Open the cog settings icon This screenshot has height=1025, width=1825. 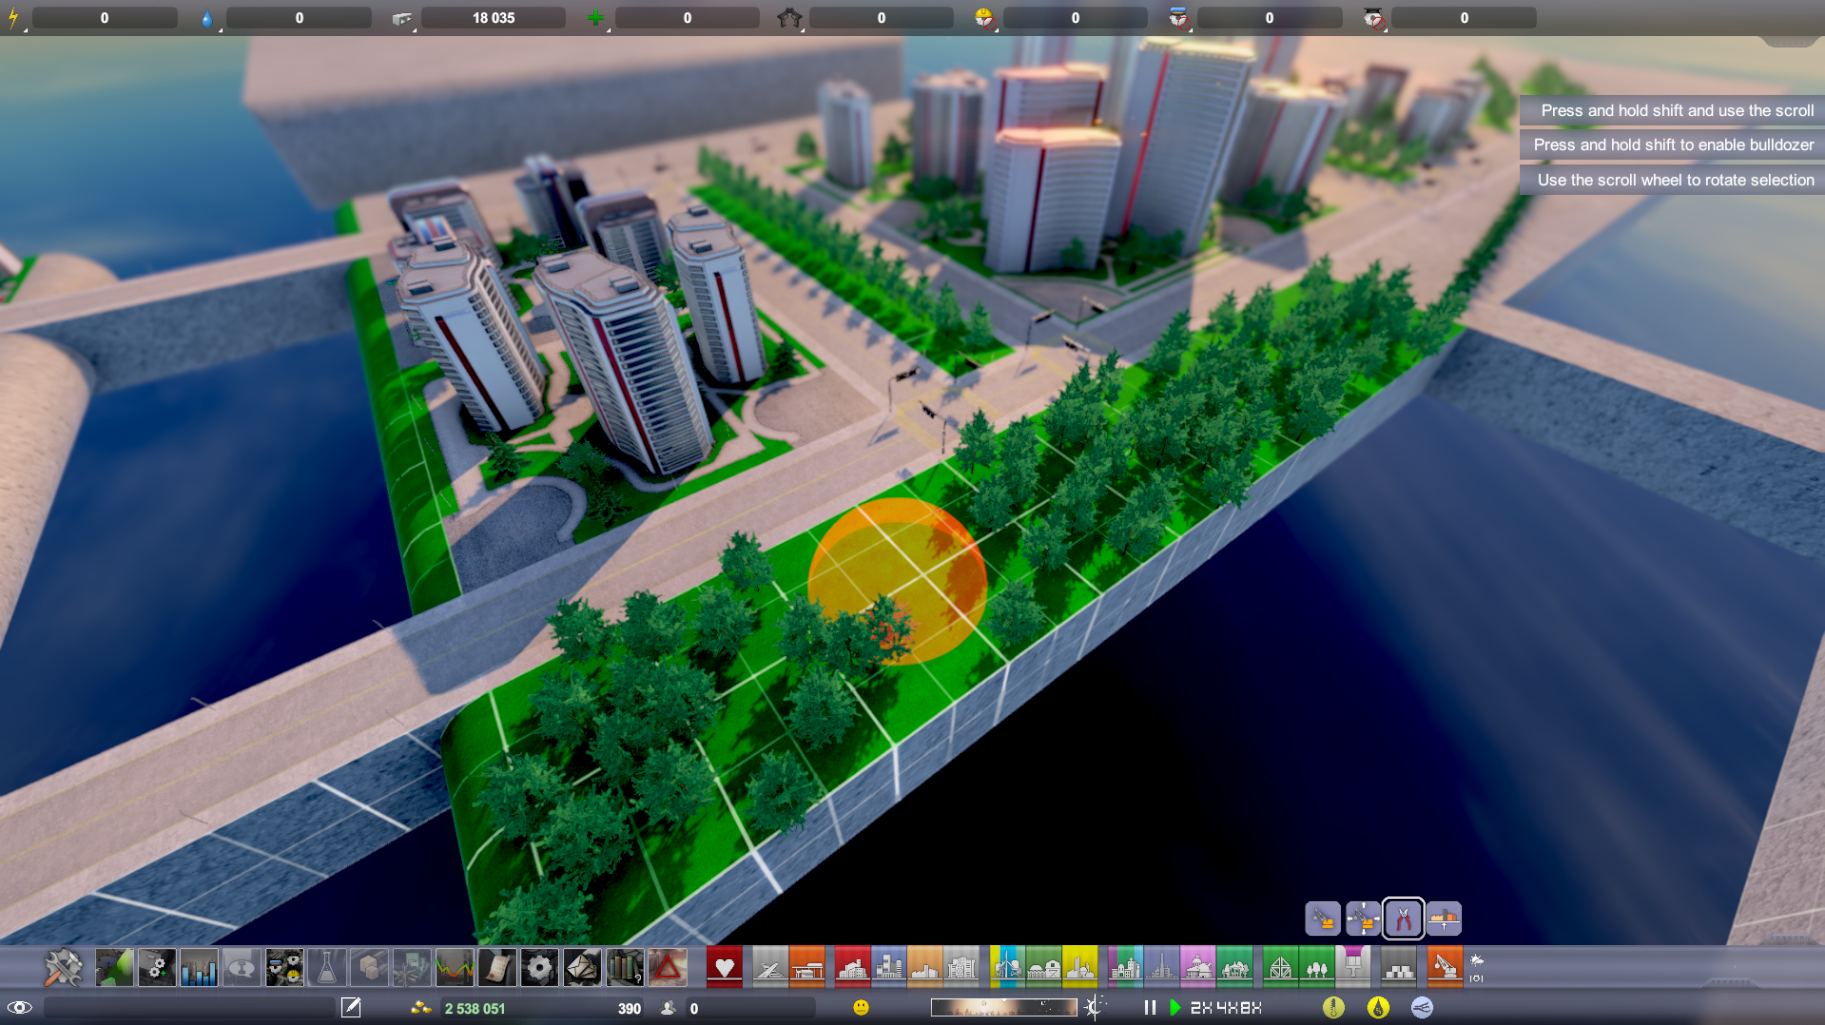pyautogui.click(x=539, y=967)
